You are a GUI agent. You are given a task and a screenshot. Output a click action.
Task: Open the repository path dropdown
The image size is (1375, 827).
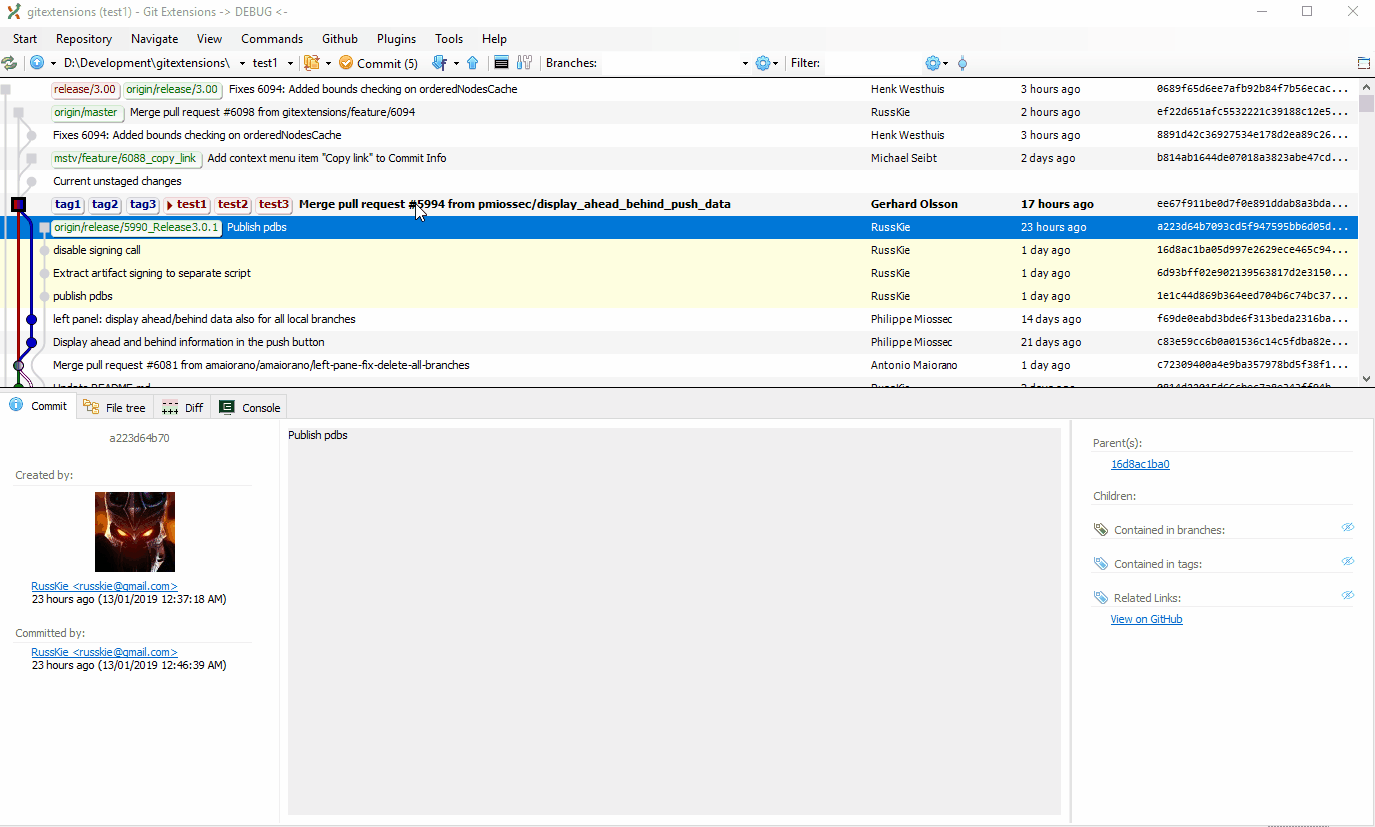(241, 62)
